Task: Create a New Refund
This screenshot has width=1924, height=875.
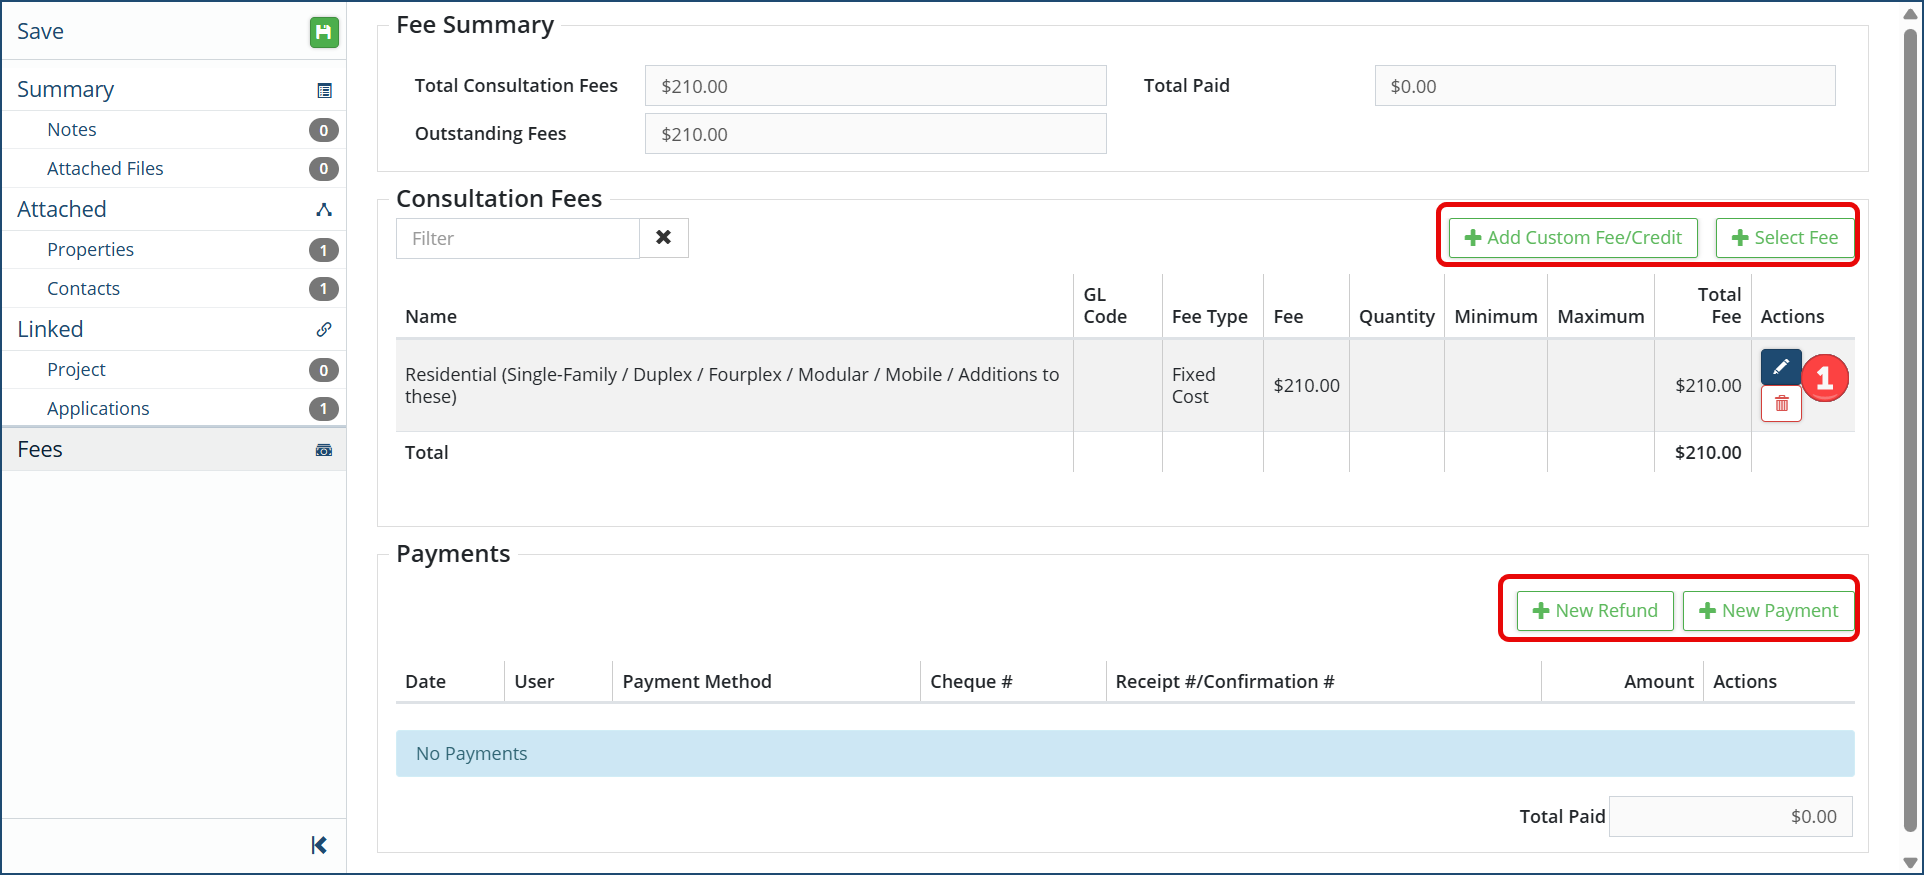Action: tap(1594, 611)
